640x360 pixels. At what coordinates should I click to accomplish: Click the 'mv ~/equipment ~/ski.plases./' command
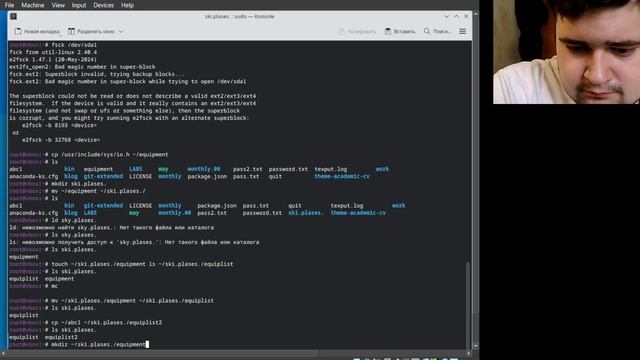point(98,191)
